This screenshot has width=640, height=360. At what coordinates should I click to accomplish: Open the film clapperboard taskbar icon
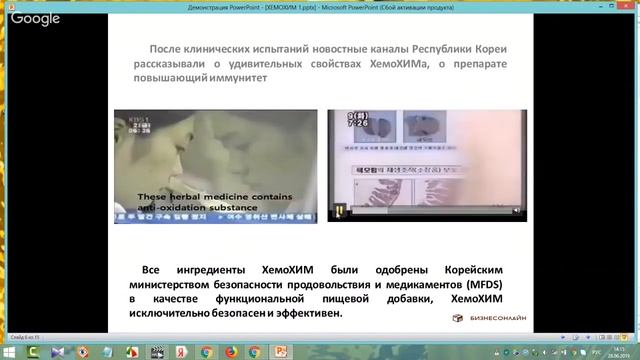157,352
